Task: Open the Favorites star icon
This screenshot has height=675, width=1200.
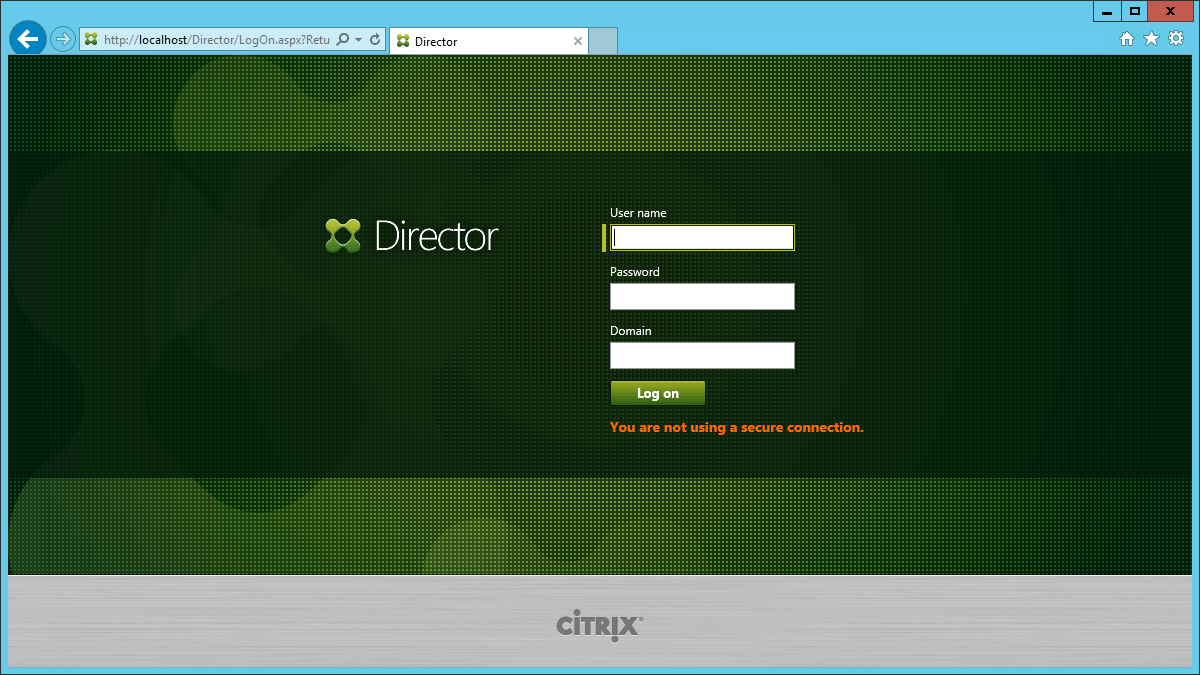Action: (x=1151, y=39)
